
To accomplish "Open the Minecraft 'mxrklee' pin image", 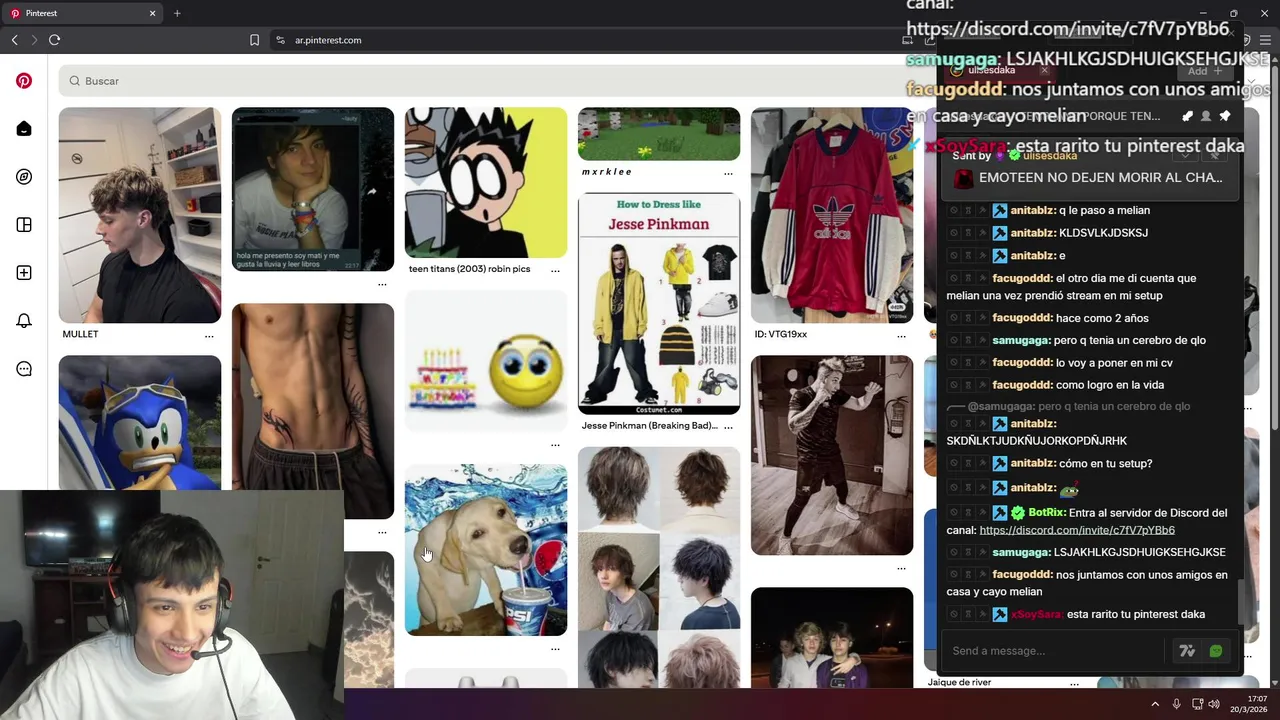I will pos(659,134).
